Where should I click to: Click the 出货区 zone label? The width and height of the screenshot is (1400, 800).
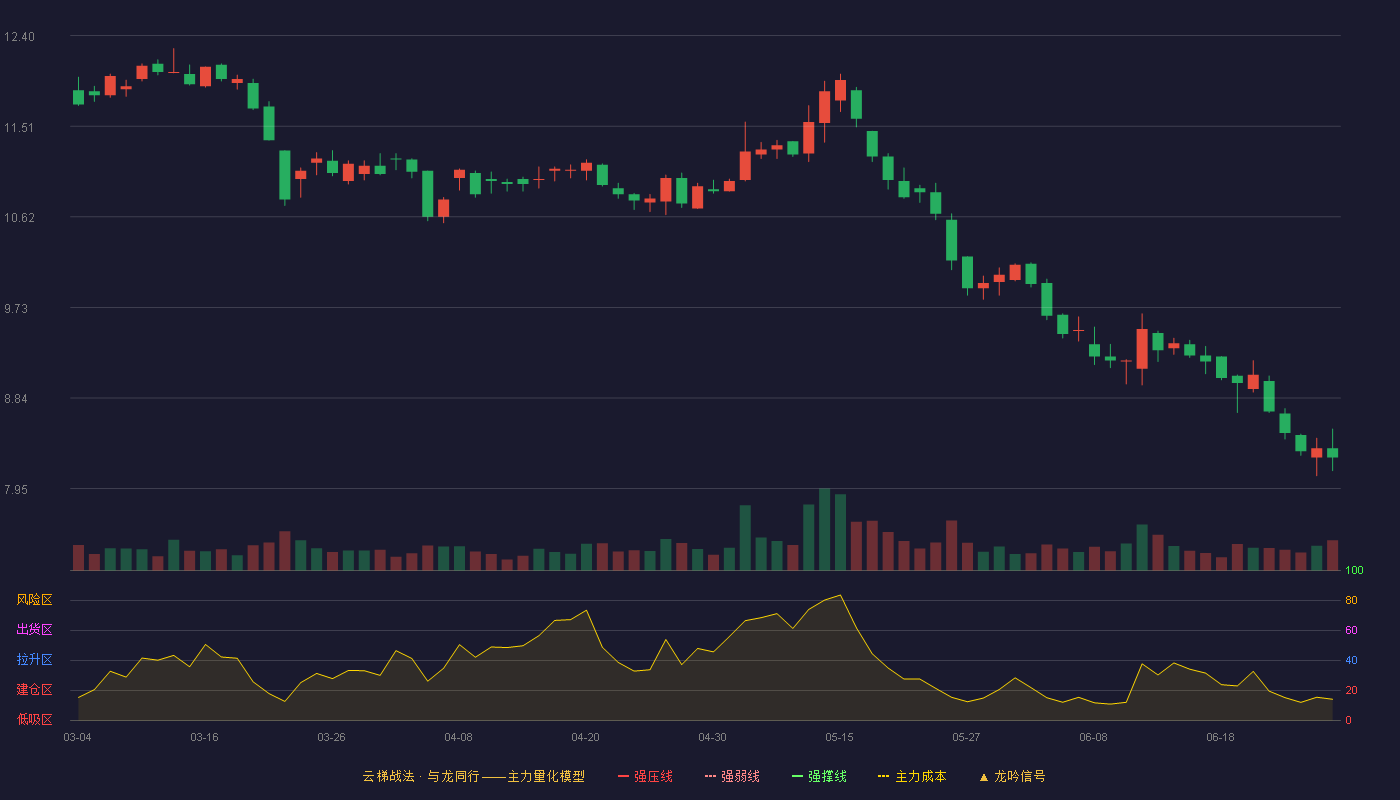click(34, 630)
